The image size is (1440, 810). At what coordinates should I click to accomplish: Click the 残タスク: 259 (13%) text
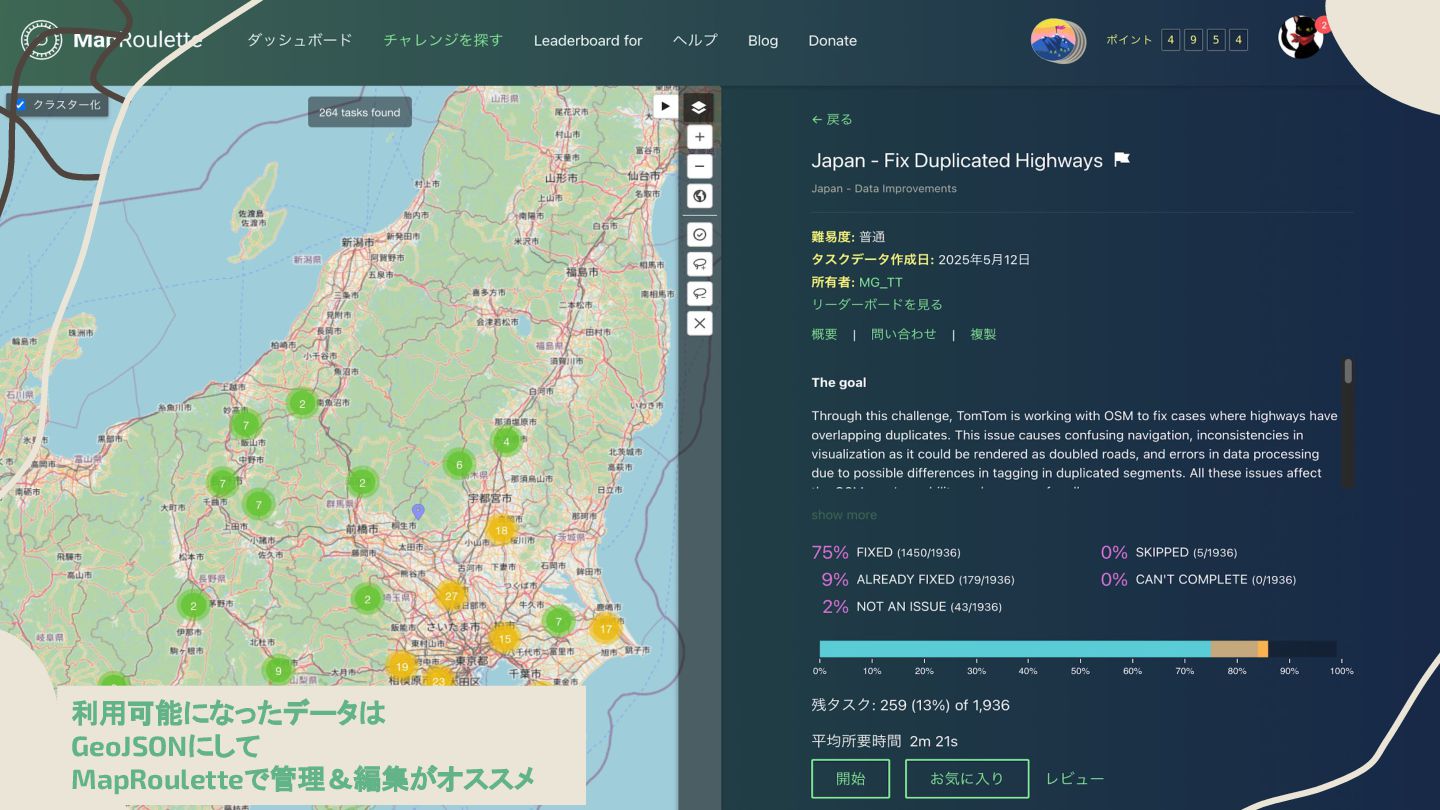click(910, 705)
